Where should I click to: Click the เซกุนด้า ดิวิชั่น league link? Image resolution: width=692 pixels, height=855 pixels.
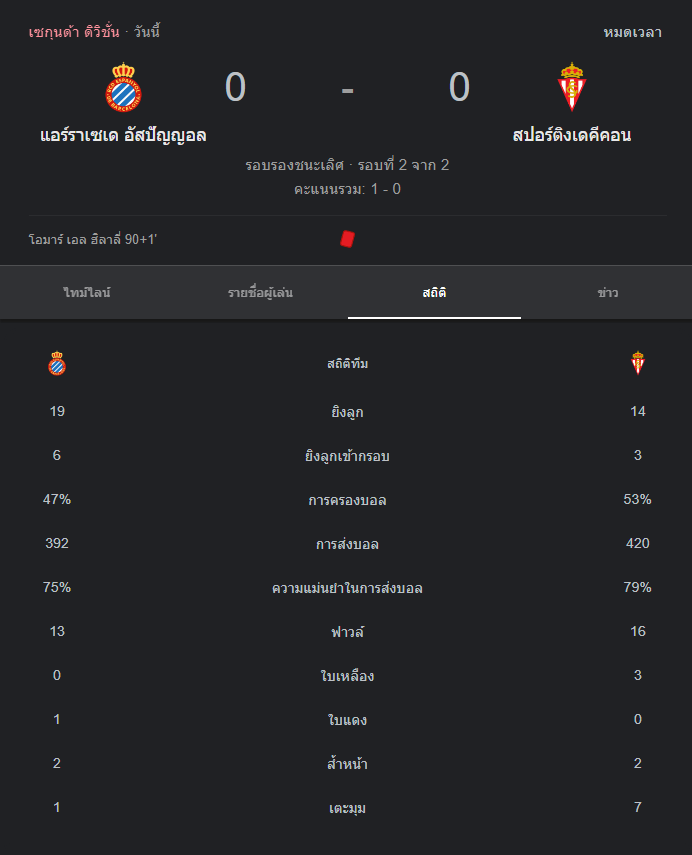[74, 32]
